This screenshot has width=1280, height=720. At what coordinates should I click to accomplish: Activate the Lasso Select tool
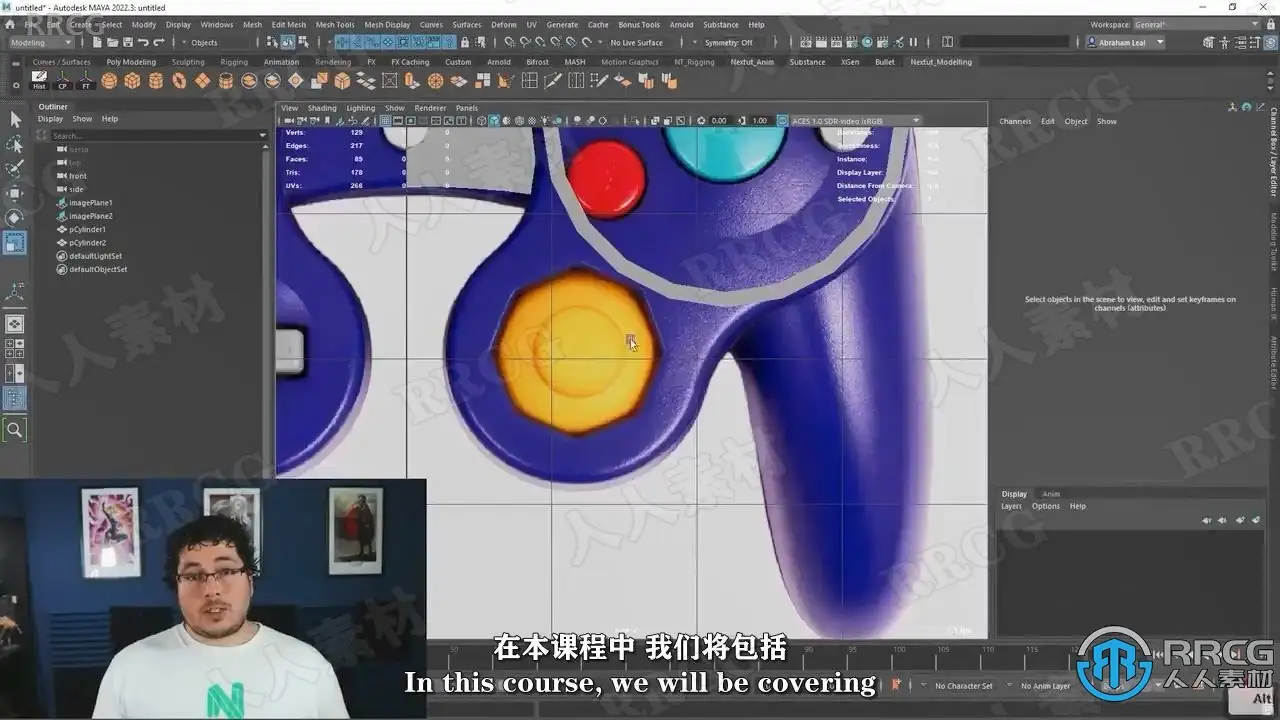tap(15, 145)
